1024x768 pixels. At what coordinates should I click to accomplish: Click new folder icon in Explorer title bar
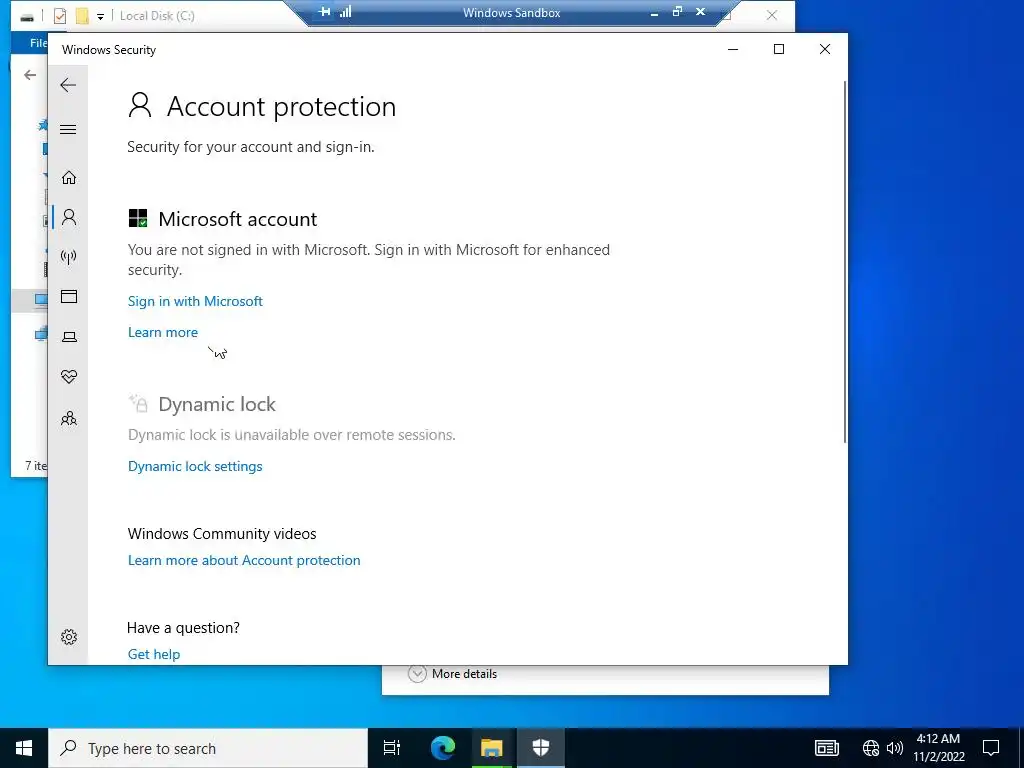(x=82, y=16)
